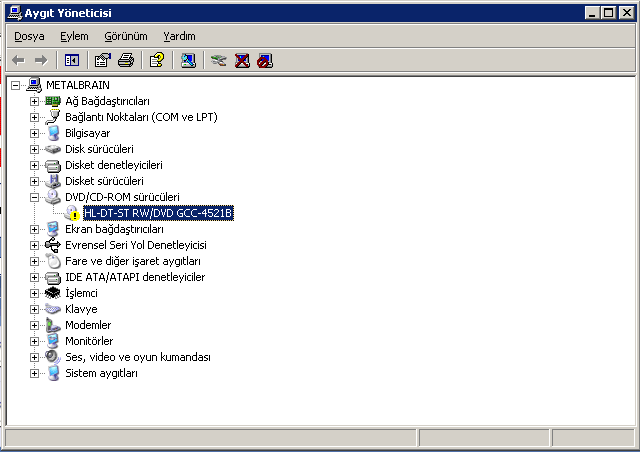Maximize the Aygıt Yöneticisi window
This screenshot has height=452, width=640.
[x=608, y=13]
